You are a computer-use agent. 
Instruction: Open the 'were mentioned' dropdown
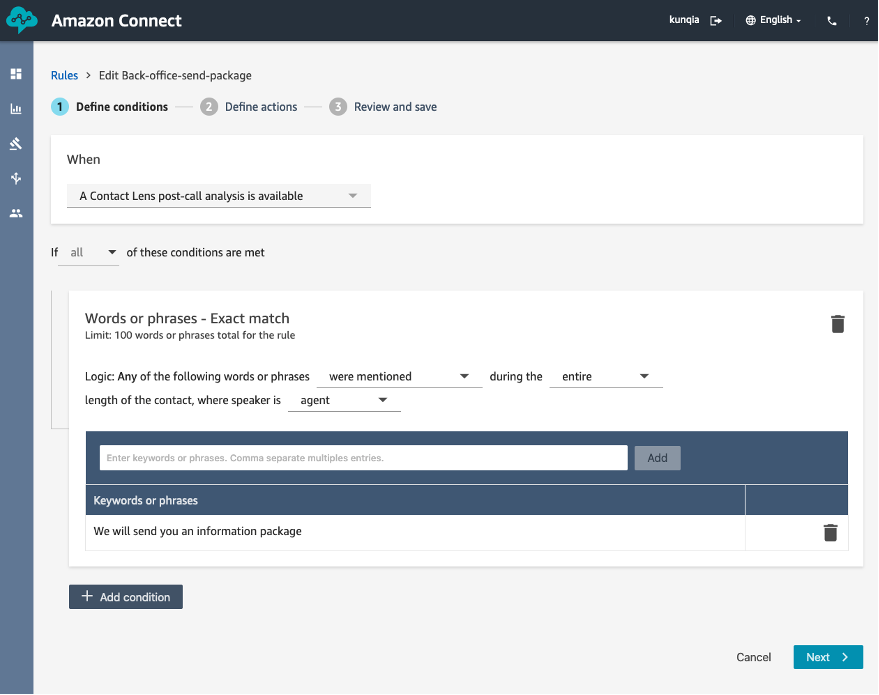[399, 377]
